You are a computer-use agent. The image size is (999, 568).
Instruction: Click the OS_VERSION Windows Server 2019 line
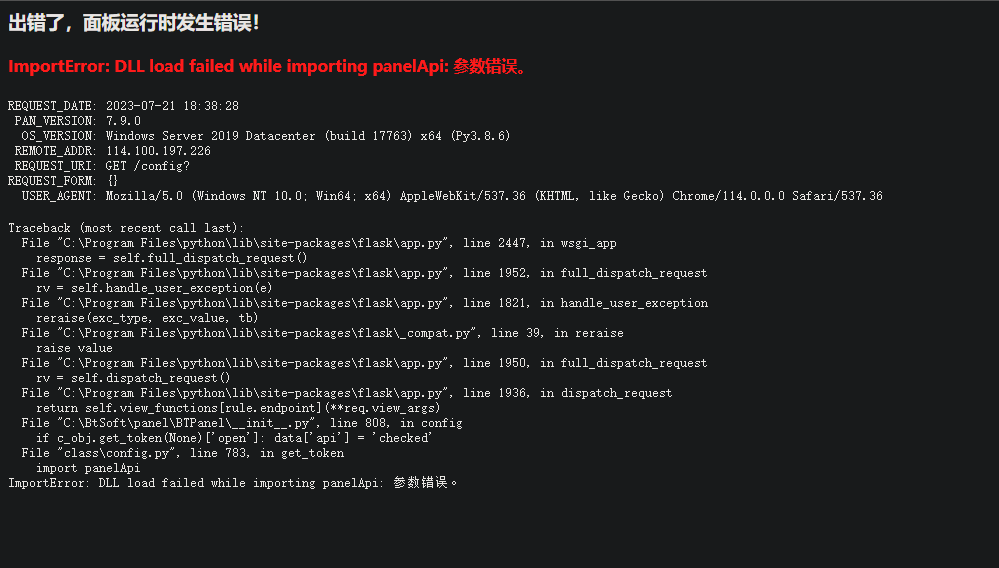click(266, 136)
